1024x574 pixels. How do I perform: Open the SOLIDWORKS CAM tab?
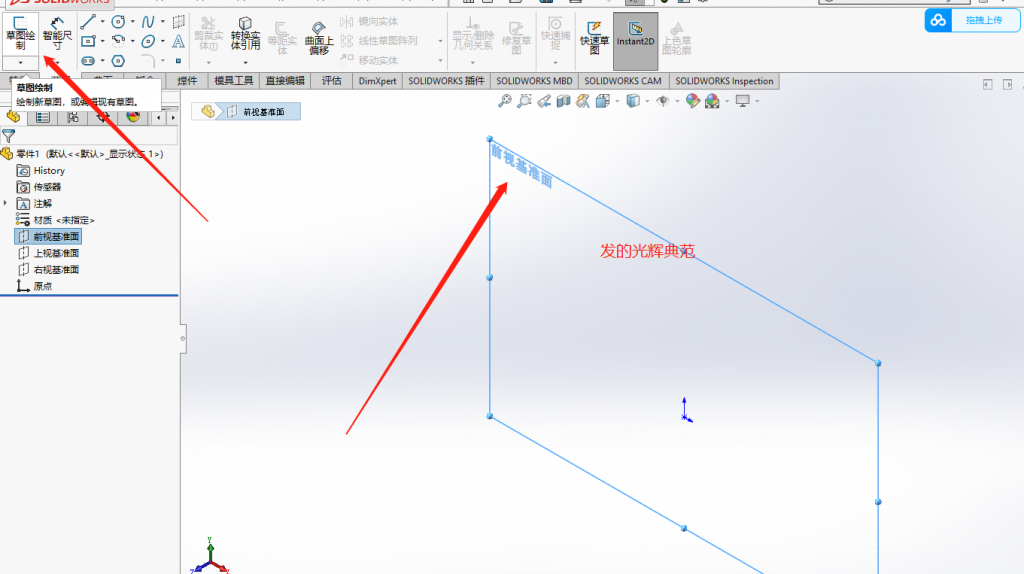coord(622,81)
